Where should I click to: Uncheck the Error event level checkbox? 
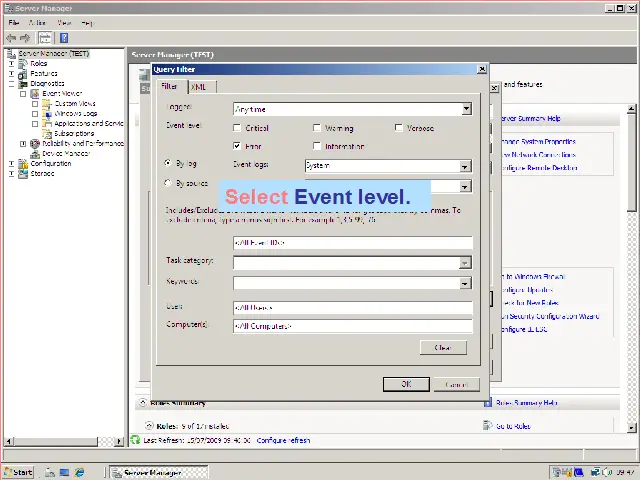(237, 146)
